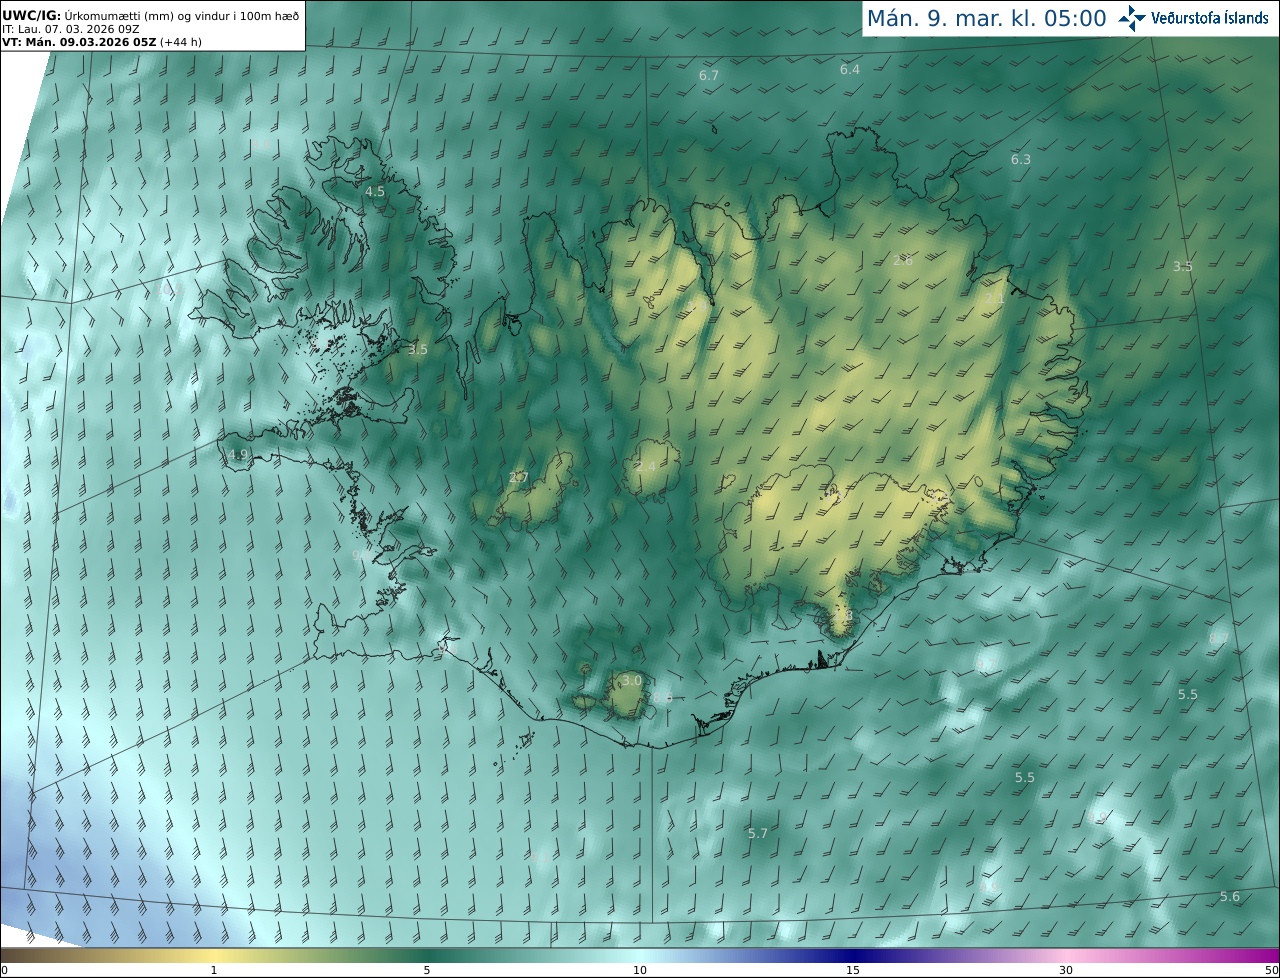Screen dimensions: 1280x978
Task: Click the 2.7 value on the glacier
Action: pos(518,477)
